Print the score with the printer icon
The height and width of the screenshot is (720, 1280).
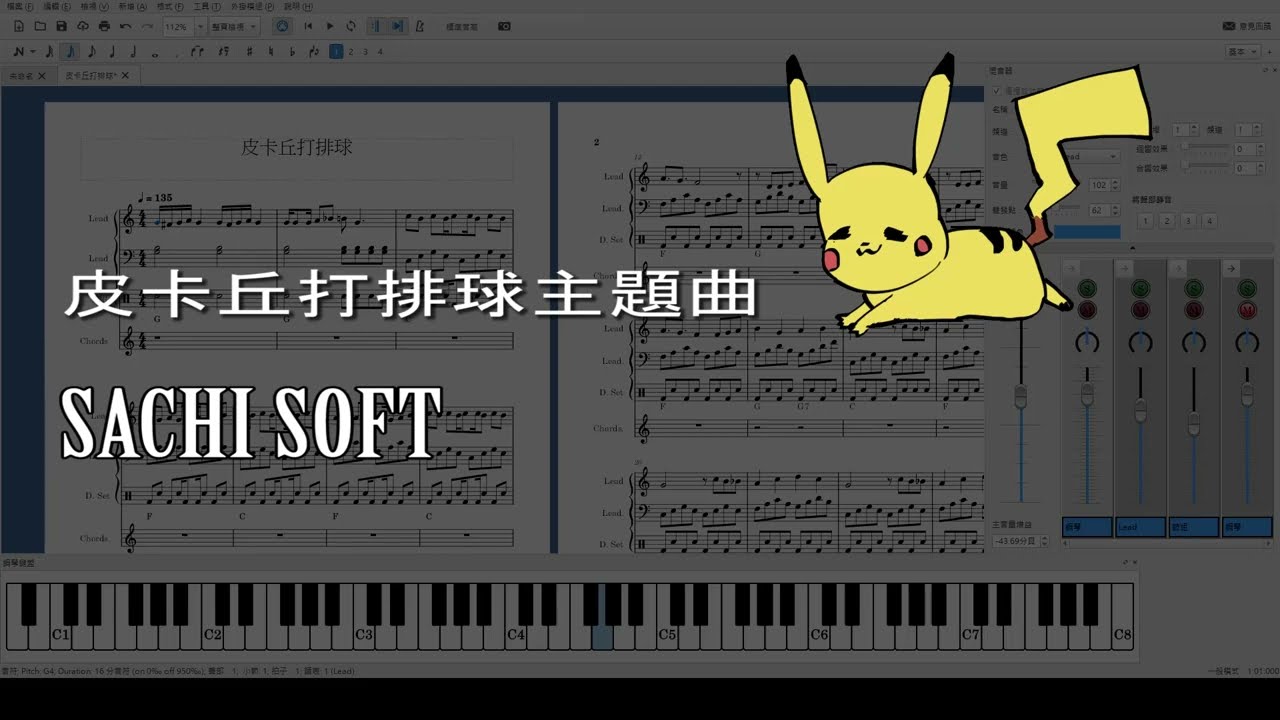(x=104, y=26)
